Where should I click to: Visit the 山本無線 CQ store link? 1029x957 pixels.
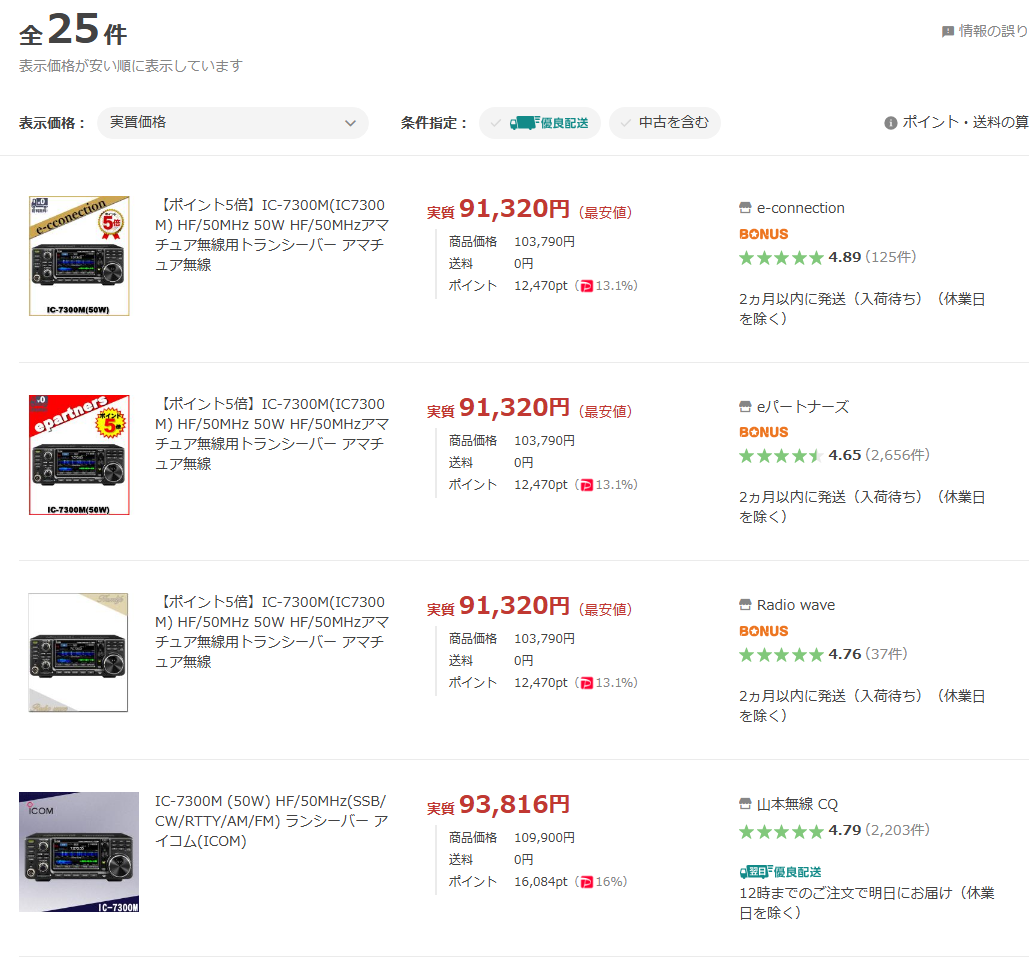point(797,804)
